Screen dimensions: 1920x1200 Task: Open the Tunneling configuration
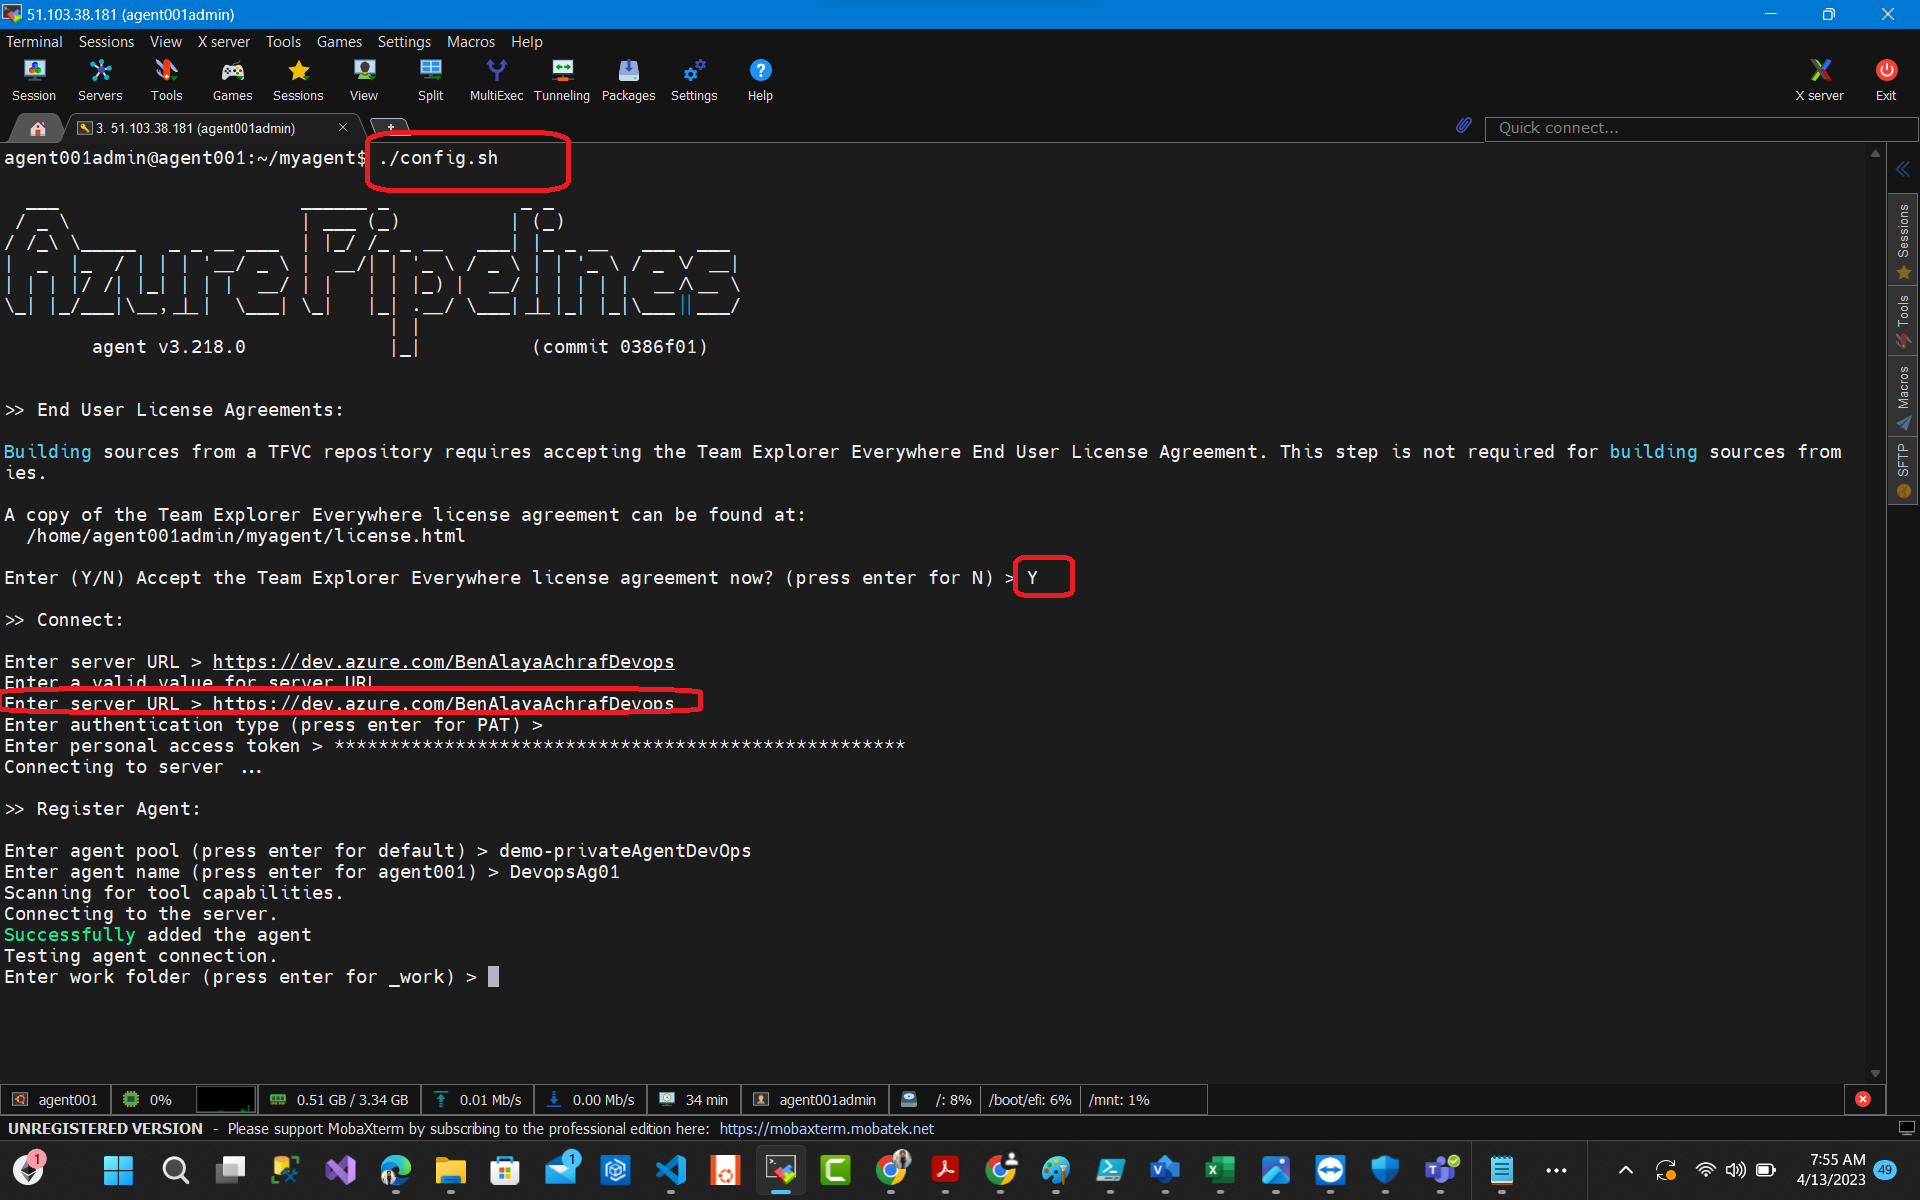[561, 78]
